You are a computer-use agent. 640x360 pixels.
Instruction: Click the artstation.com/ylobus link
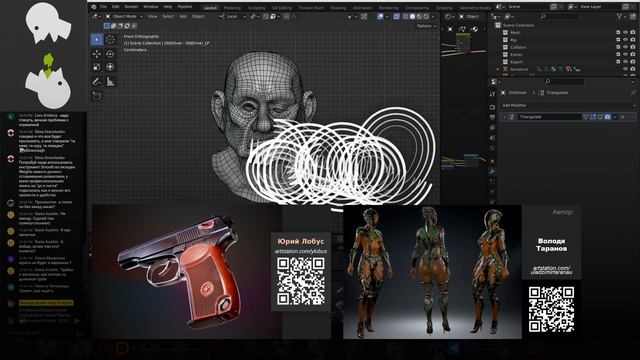(301, 251)
